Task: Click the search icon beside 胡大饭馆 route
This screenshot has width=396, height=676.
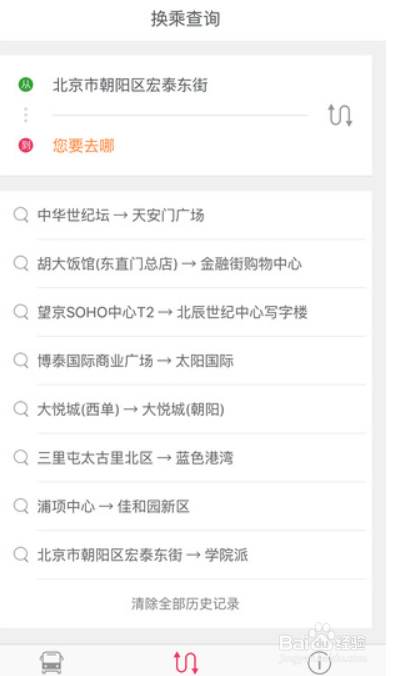Action: click(21, 263)
